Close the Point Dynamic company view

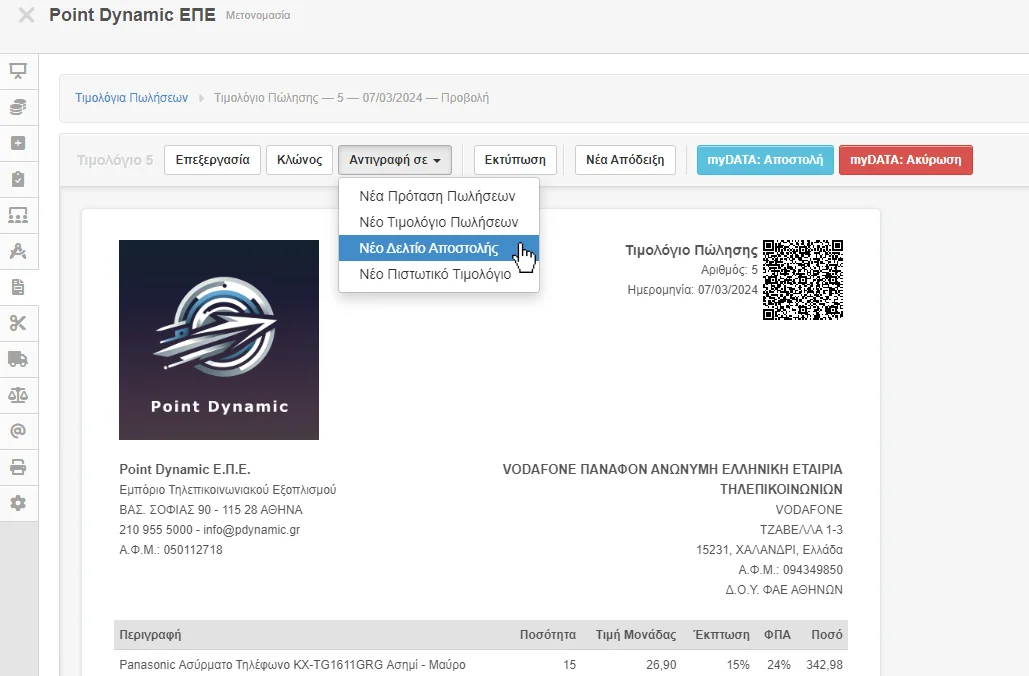tap(26, 15)
